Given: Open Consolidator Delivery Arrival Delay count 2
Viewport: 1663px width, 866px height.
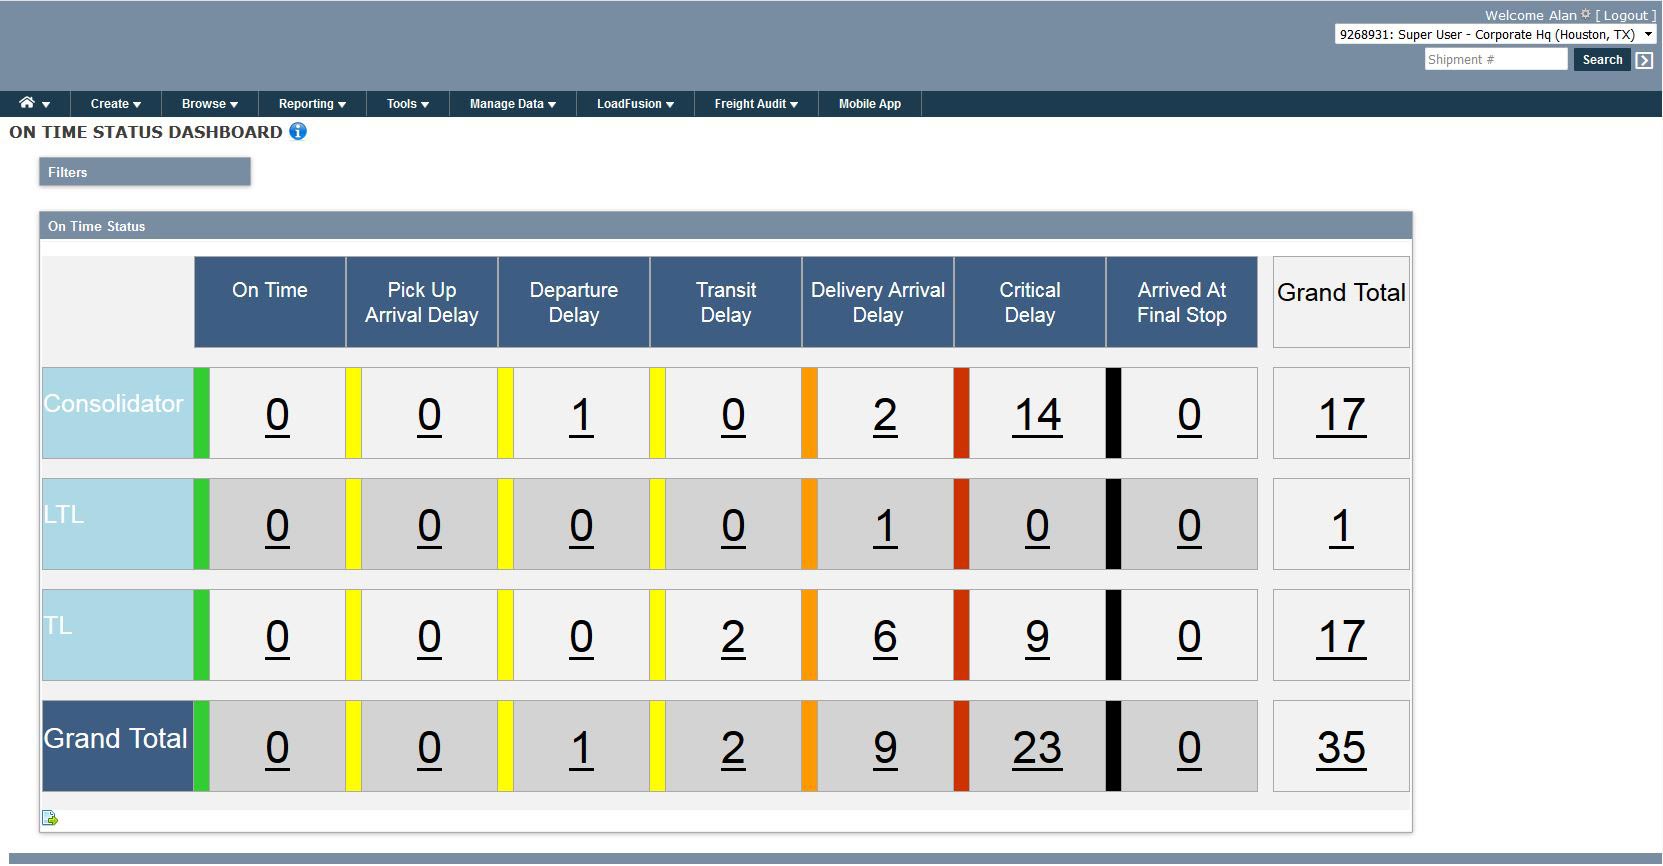Looking at the screenshot, I should (885, 415).
